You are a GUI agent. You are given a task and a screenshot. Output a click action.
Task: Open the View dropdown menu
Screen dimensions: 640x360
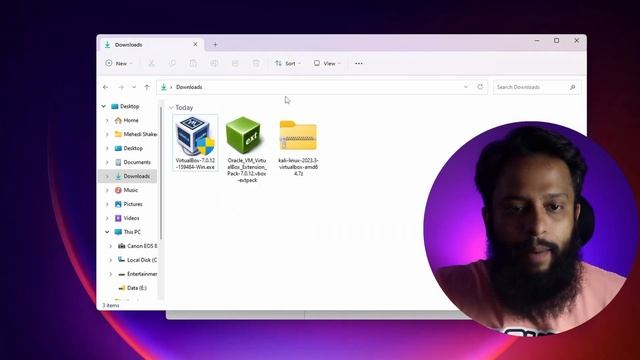(x=327, y=63)
